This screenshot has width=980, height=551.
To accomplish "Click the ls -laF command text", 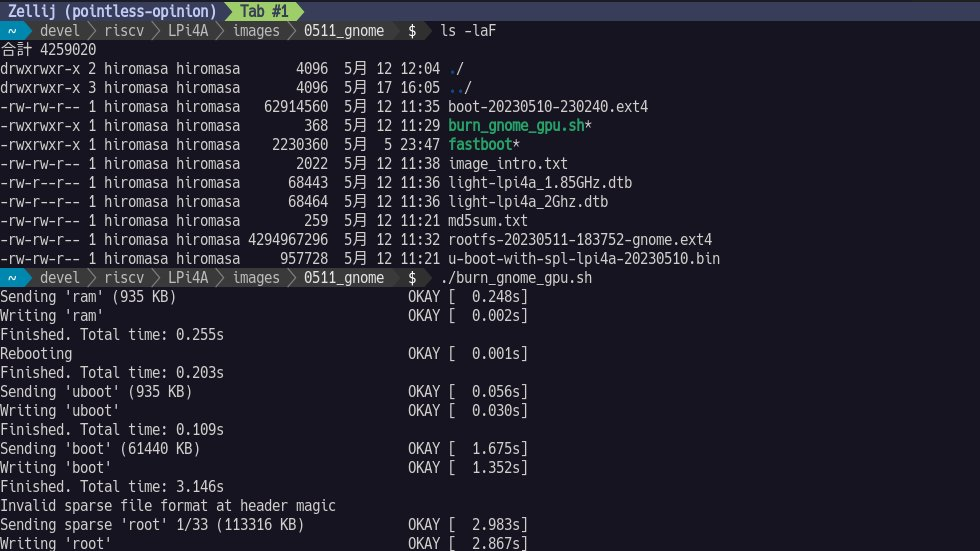I will point(468,31).
